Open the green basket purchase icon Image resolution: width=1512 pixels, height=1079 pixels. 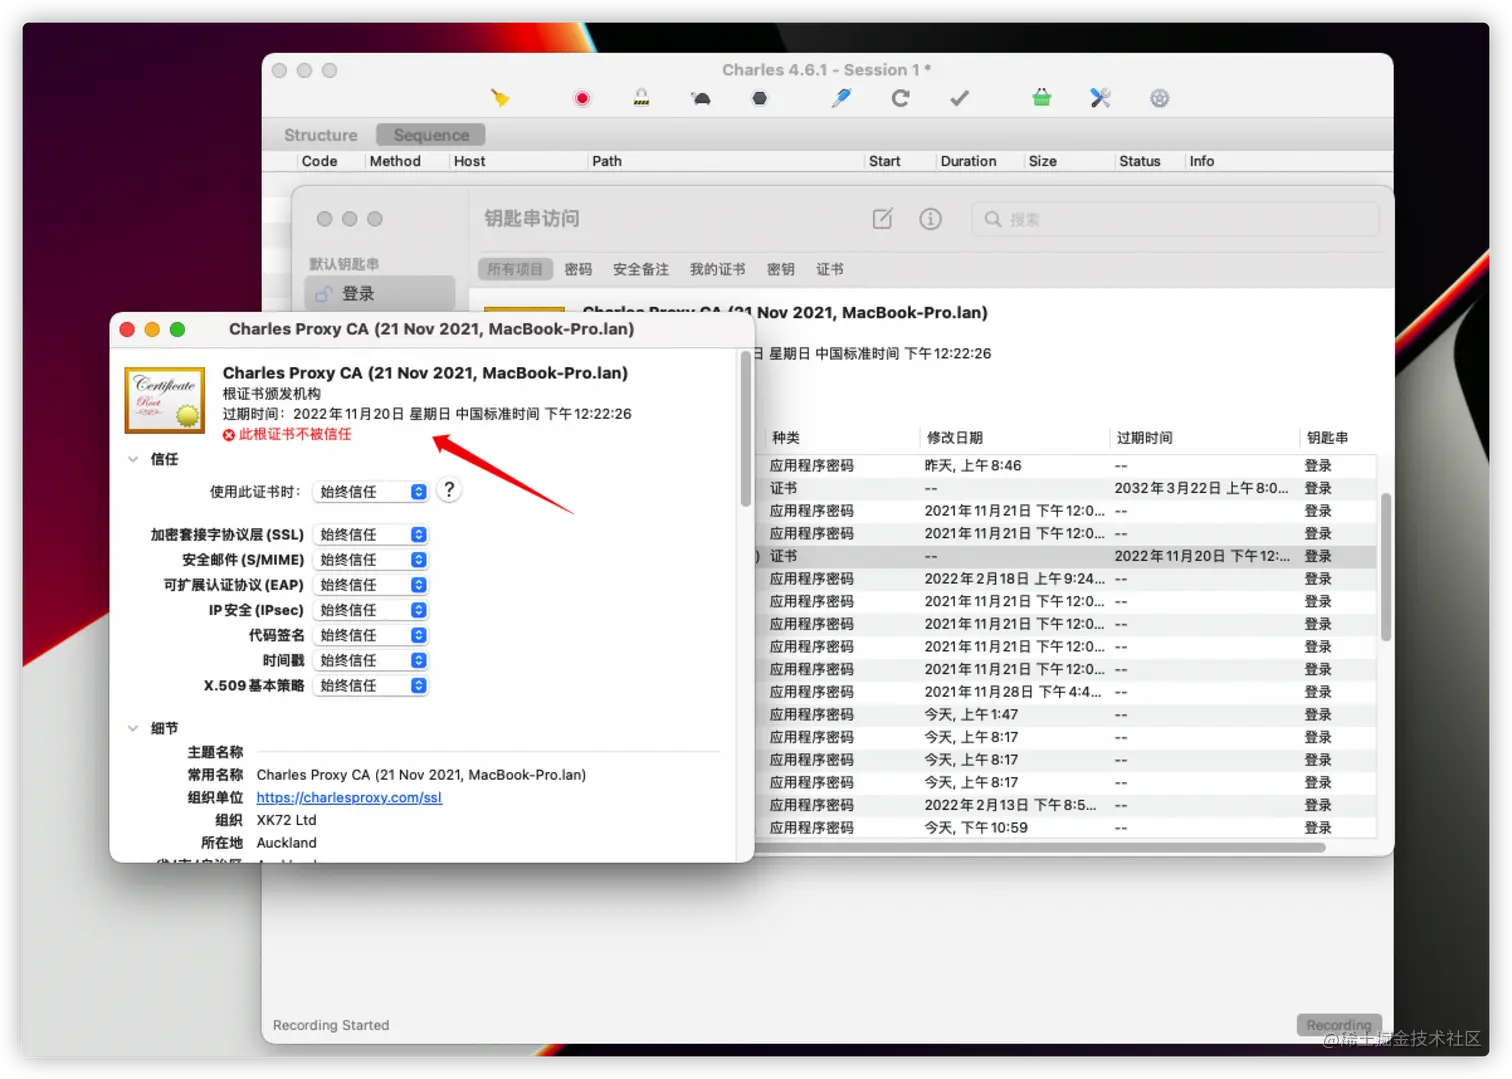pos(1041,98)
